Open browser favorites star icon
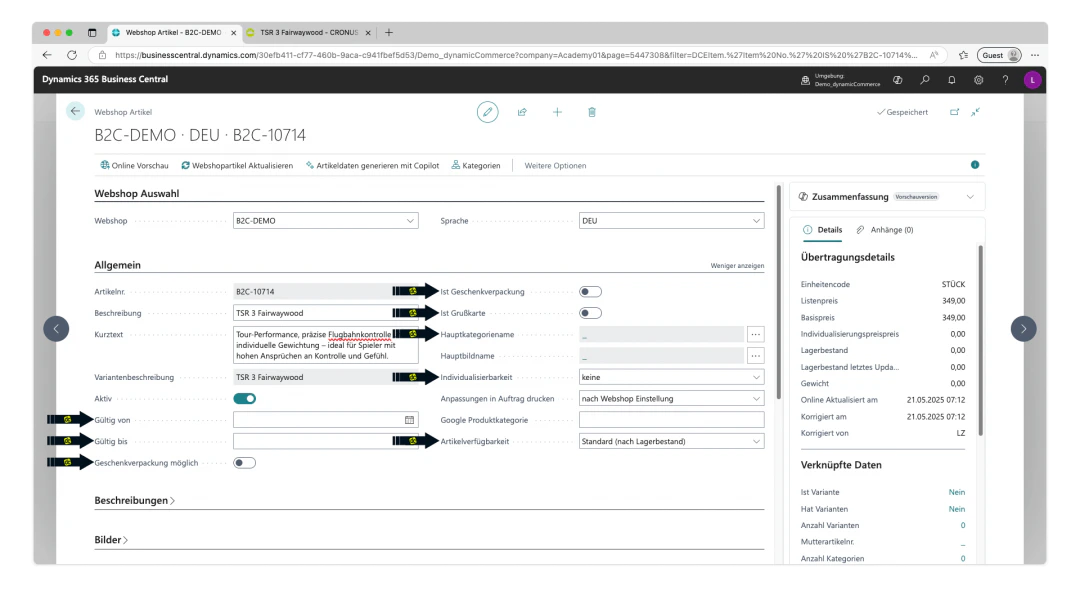 point(964,55)
